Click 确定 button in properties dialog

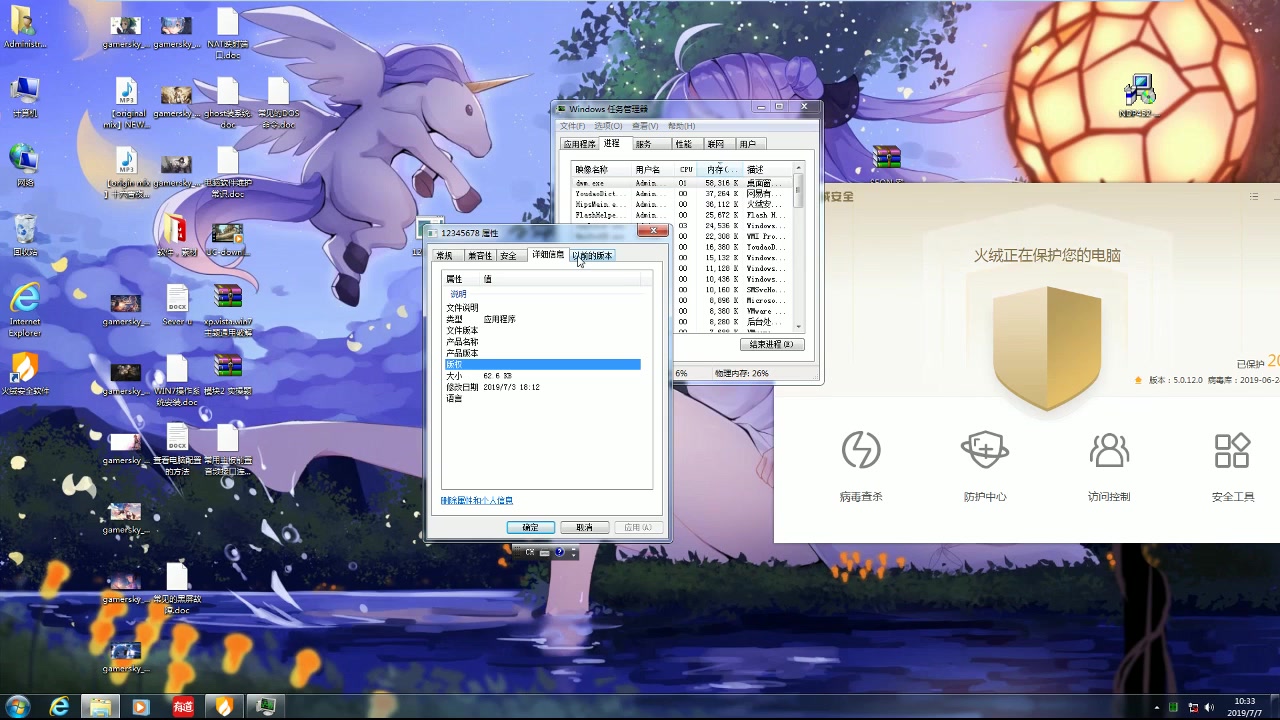point(530,527)
